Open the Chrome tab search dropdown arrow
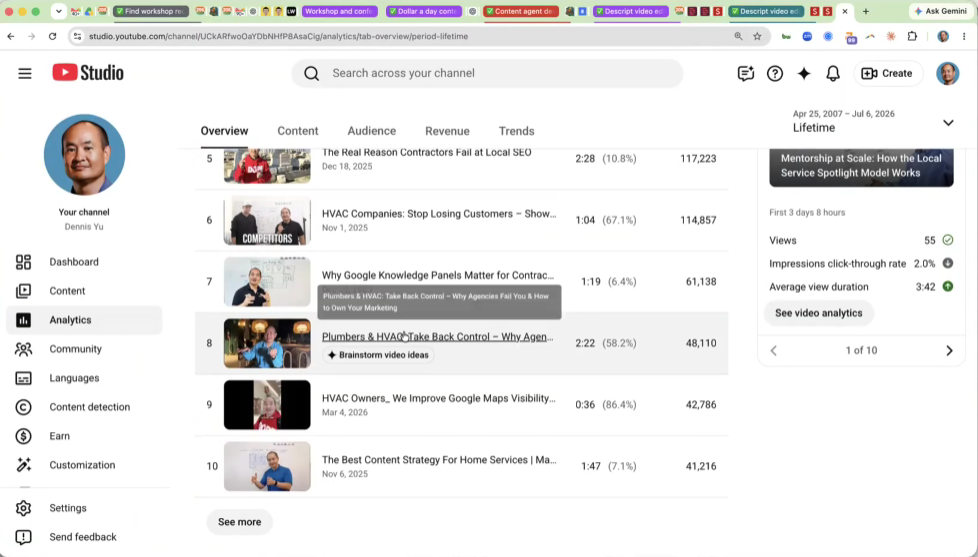The height and width of the screenshot is (557, 978). (x=59, y=11)
